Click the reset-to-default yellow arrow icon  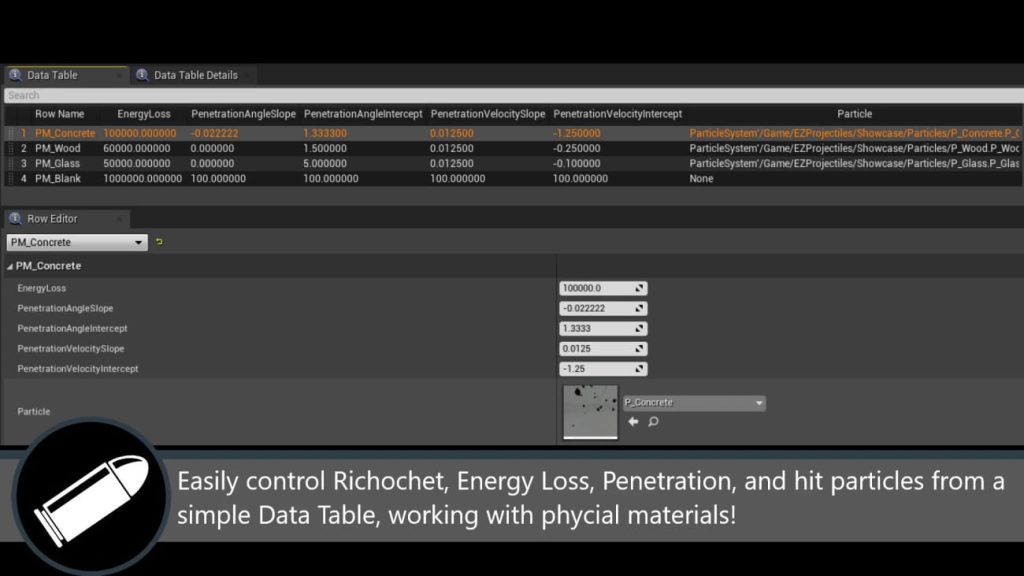pos(159,242)
